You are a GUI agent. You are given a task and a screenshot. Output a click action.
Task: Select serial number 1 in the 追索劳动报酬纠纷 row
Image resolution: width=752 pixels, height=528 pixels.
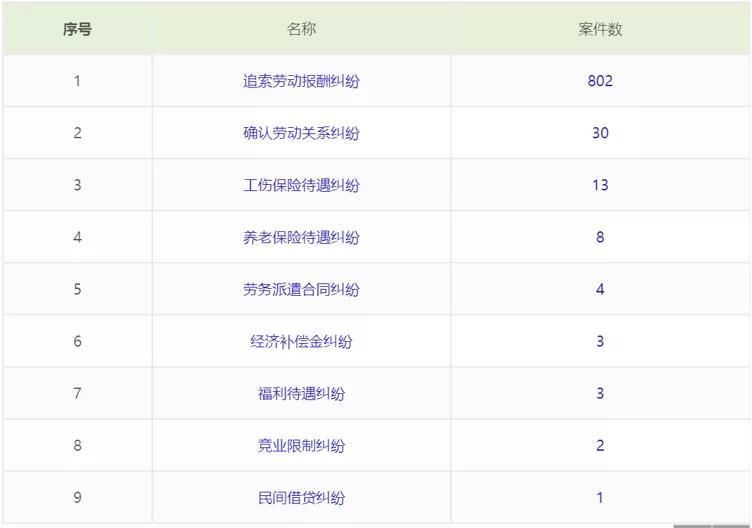77,81
